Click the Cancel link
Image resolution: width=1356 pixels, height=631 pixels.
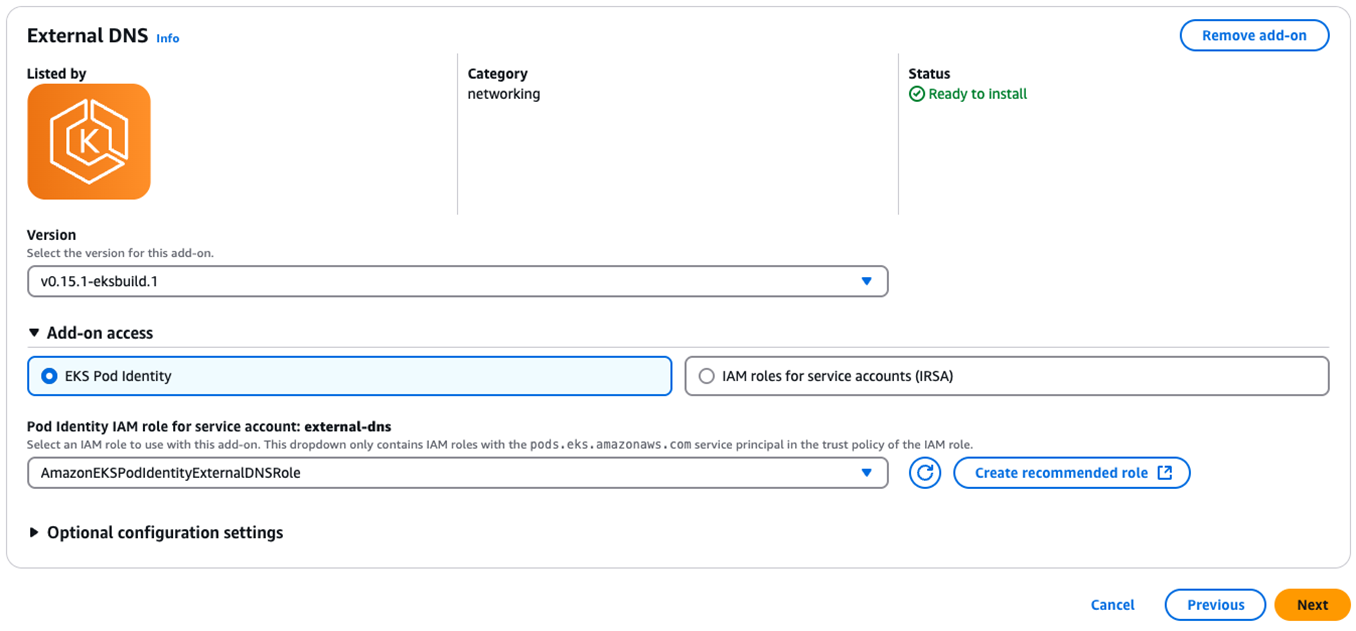[1112, 604]
